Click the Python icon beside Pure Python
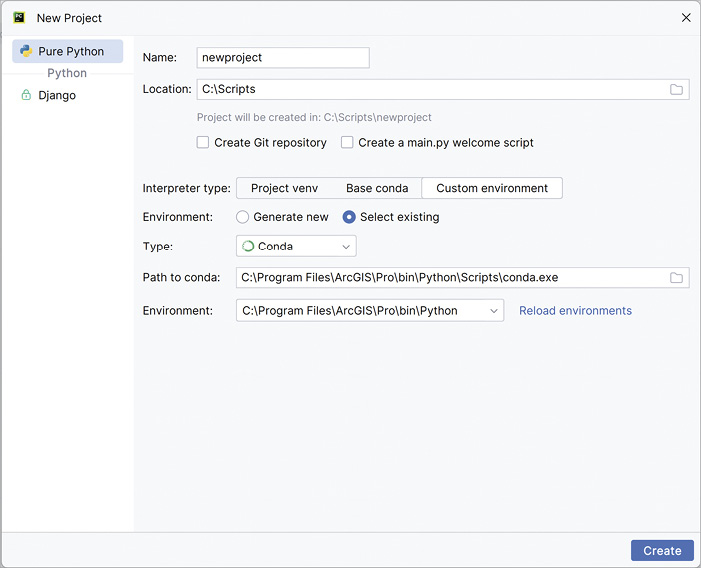 click(26, 52)
